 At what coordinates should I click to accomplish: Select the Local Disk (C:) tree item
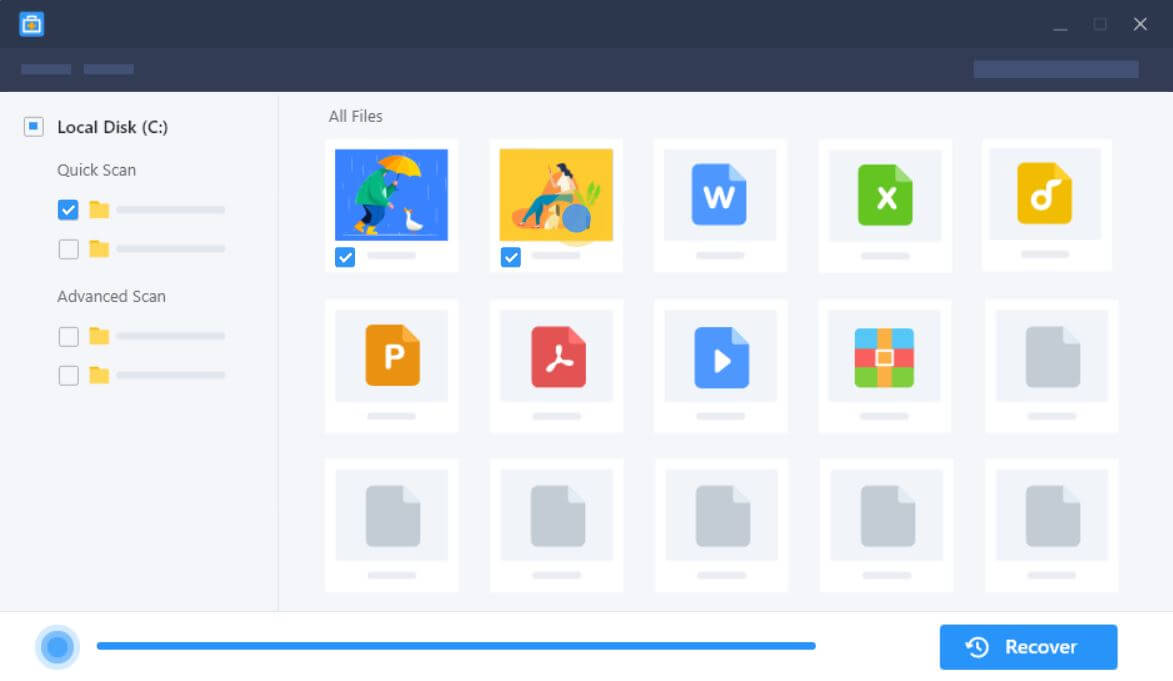(112, 127)
